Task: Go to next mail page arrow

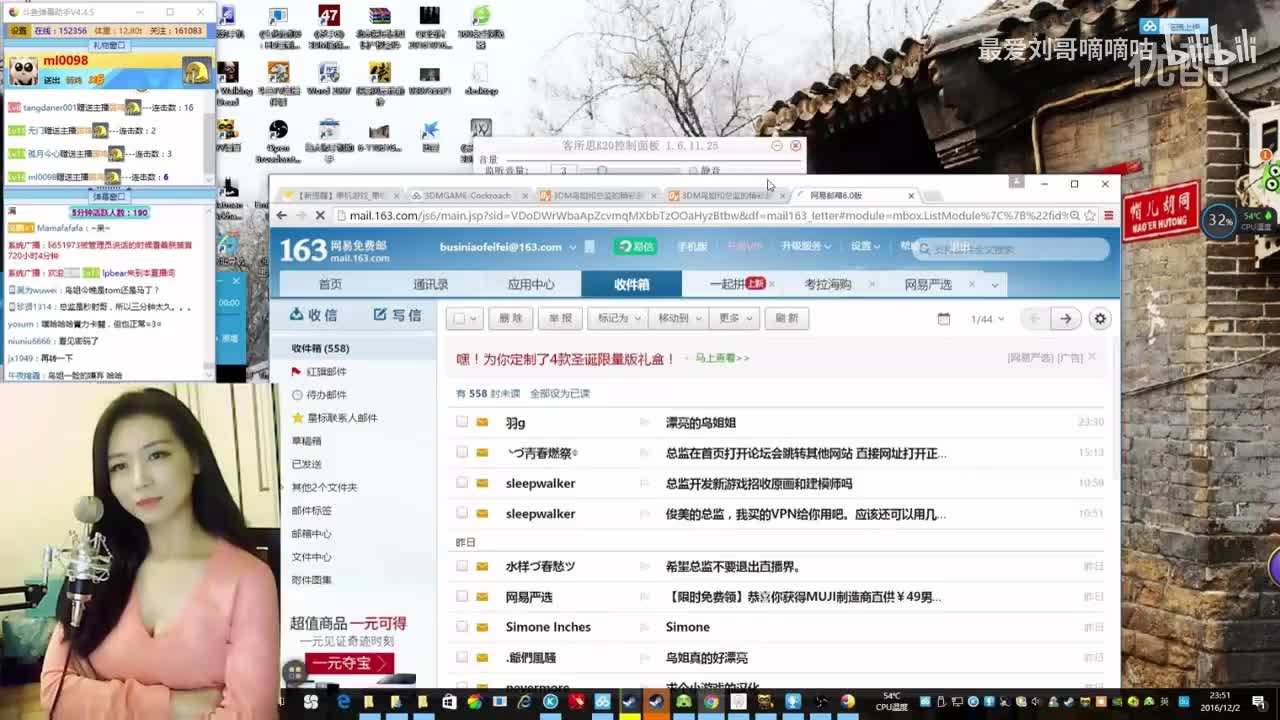Action: pos(1065,319)
